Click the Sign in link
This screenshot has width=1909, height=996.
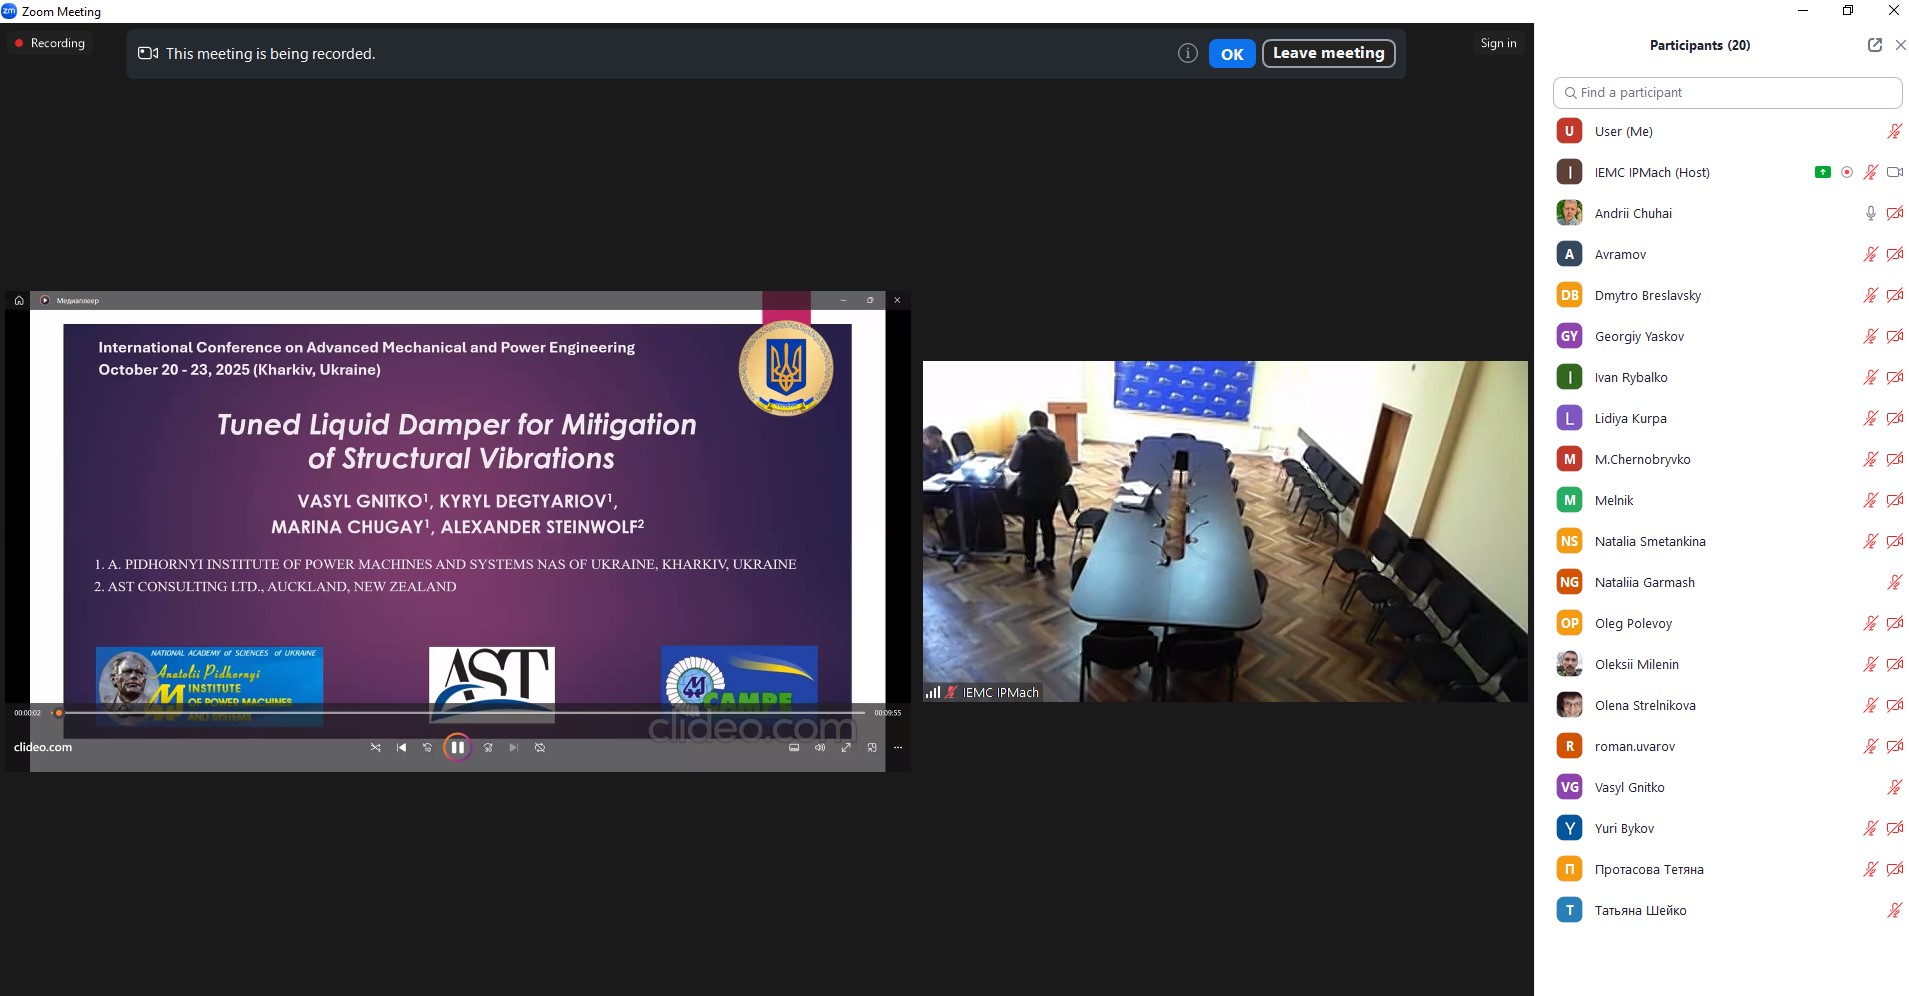(x=1498, y=43)
